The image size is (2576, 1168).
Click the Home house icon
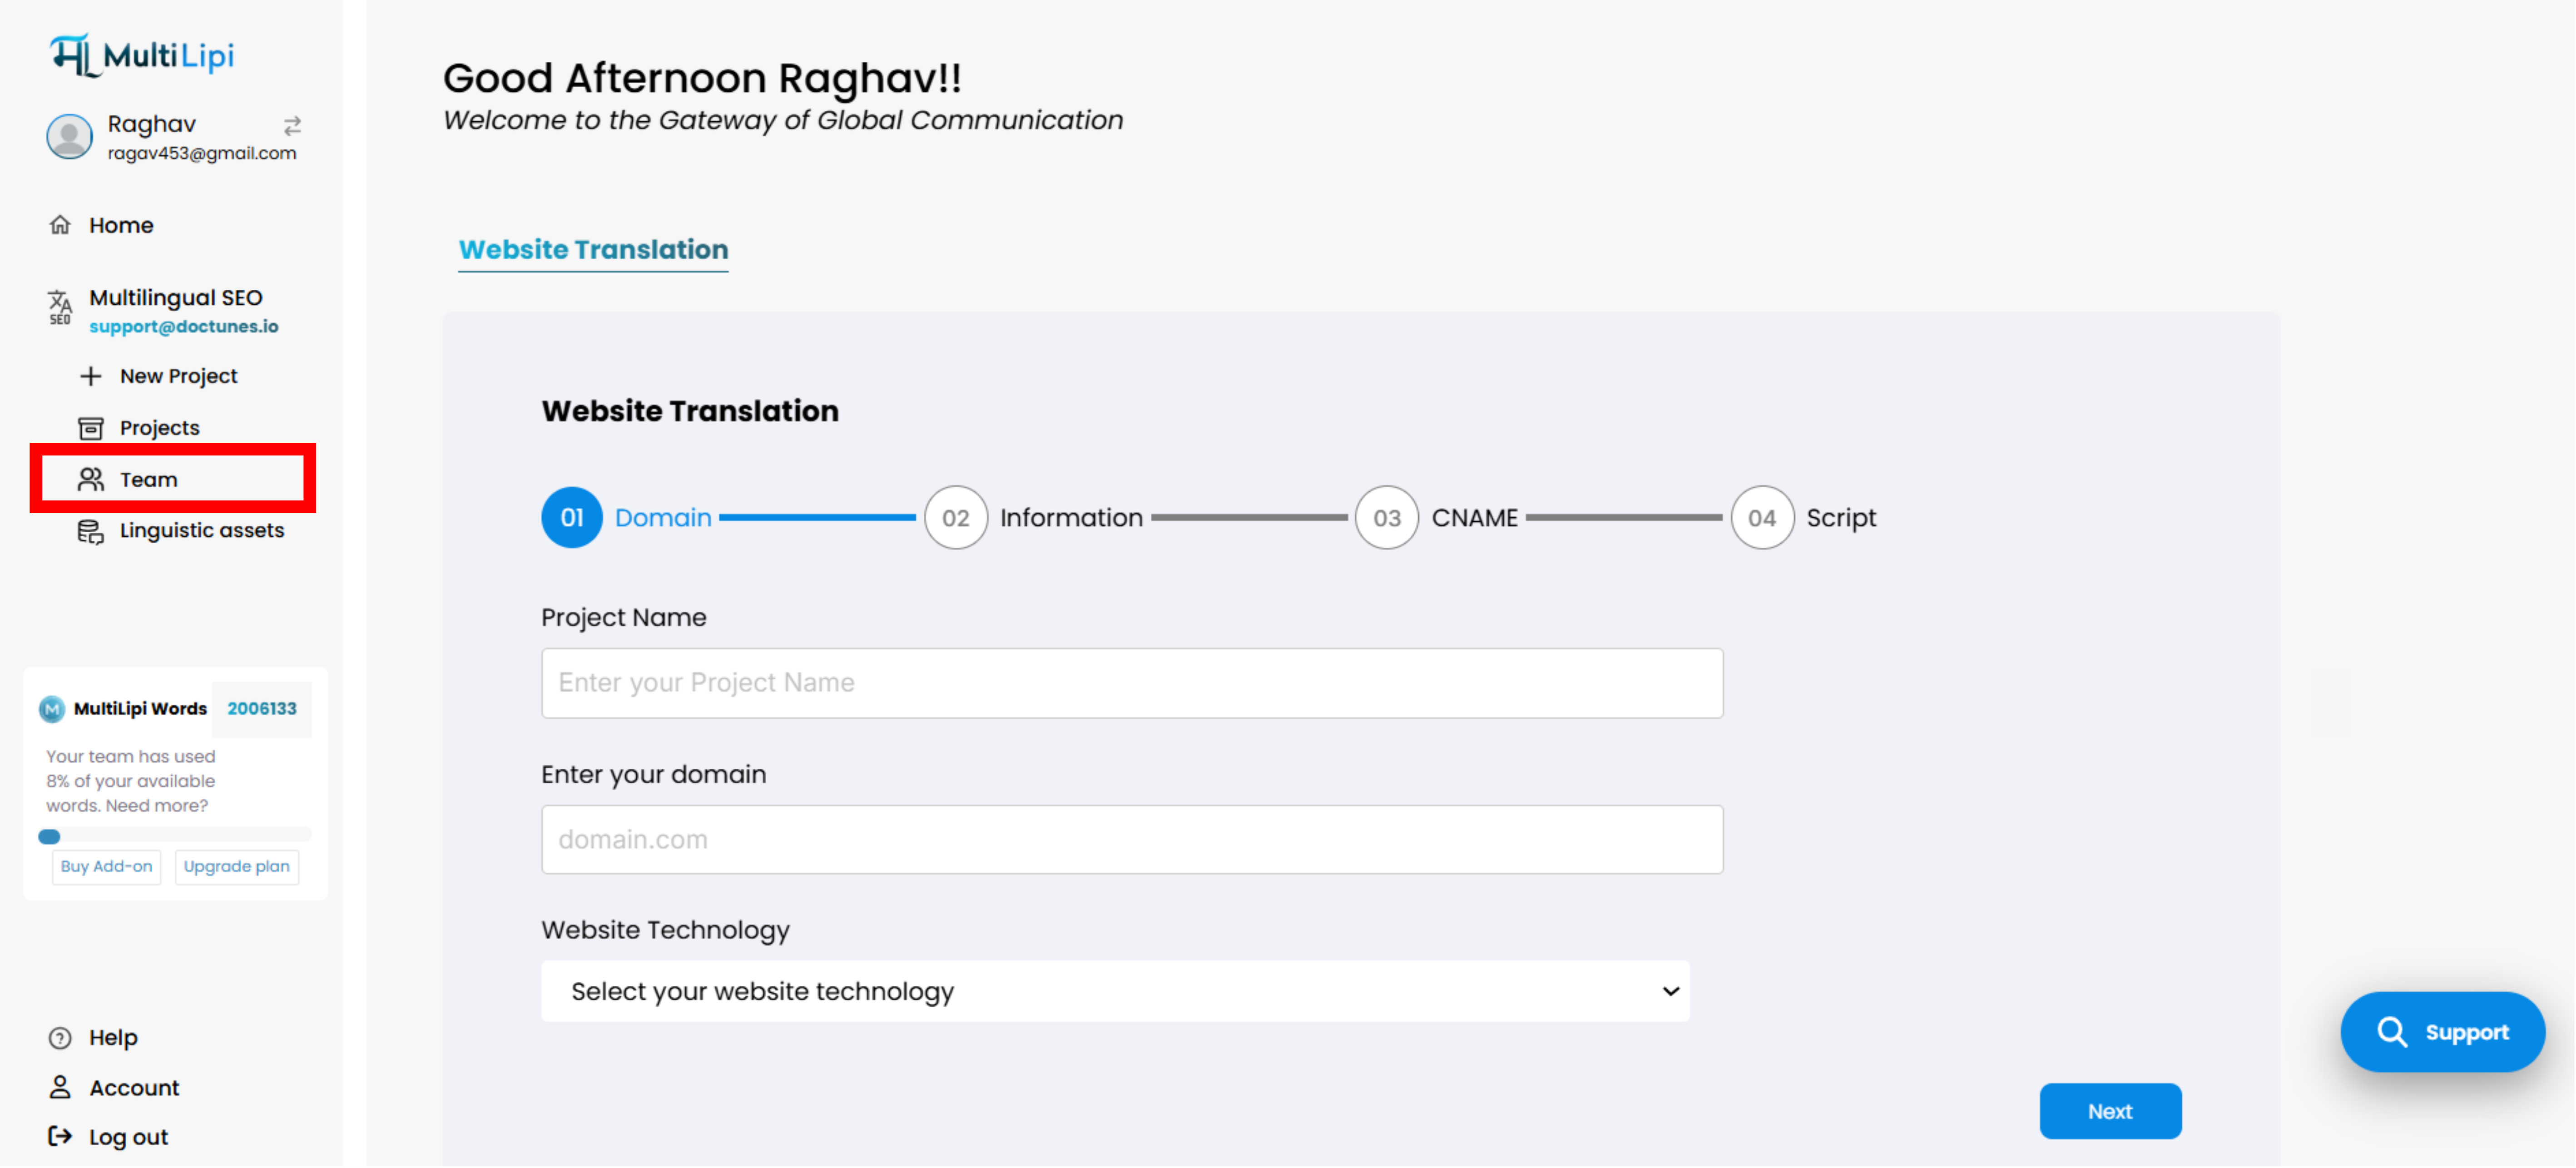coord(60,225)
